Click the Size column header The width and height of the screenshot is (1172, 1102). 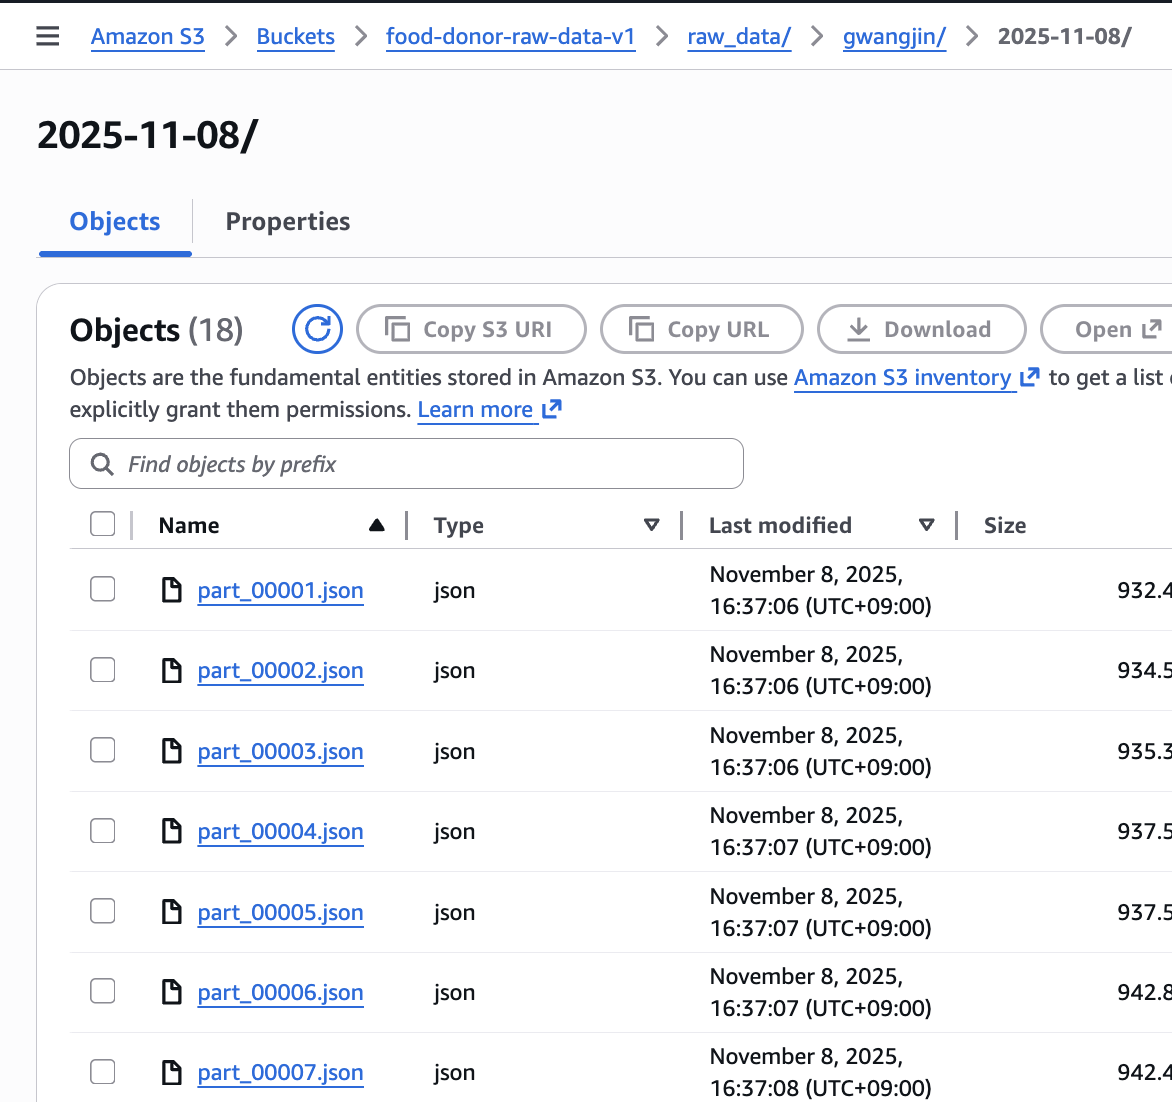point(1005,526)
